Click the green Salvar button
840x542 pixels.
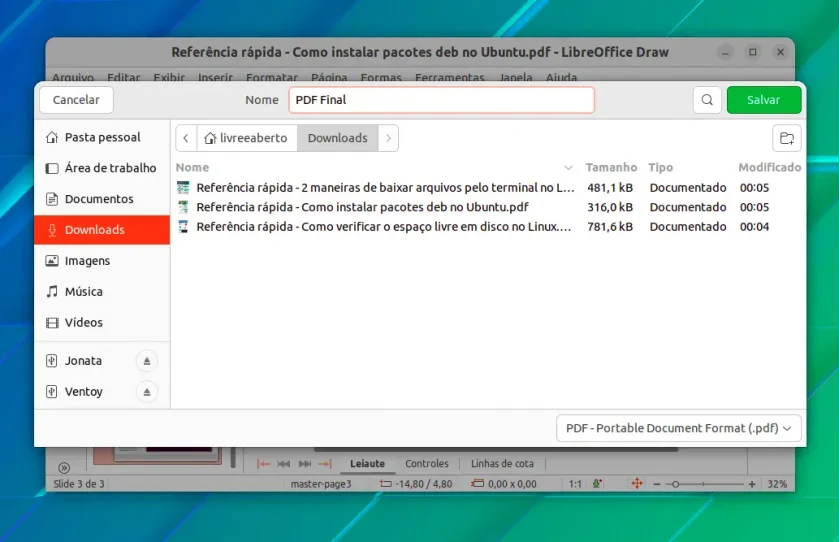coord(764,100)
